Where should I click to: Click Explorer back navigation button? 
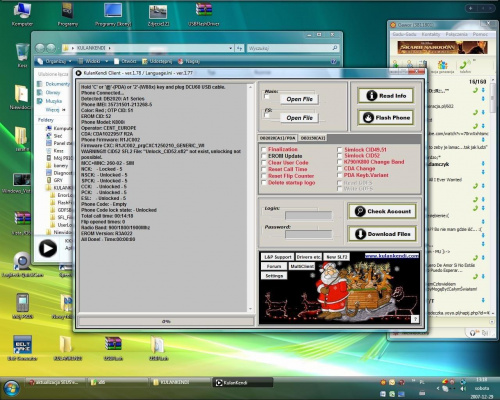click(x=40, y=48)
